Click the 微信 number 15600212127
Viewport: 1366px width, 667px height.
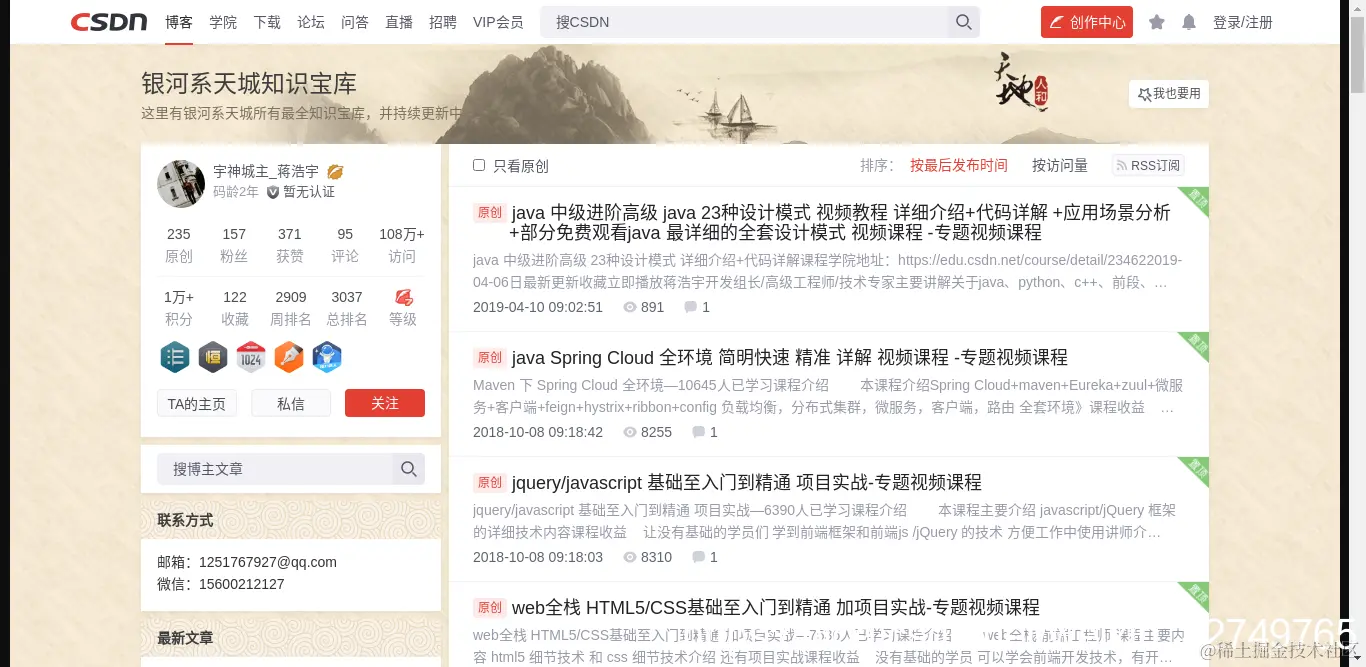242,584
